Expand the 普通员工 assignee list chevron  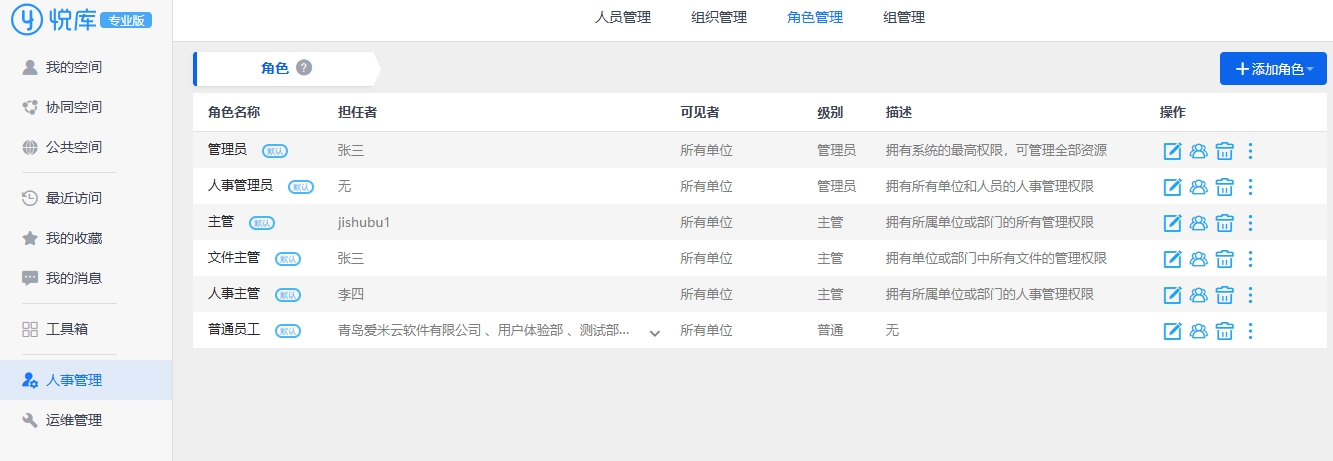pyautogui.click(x=655, y=333)
